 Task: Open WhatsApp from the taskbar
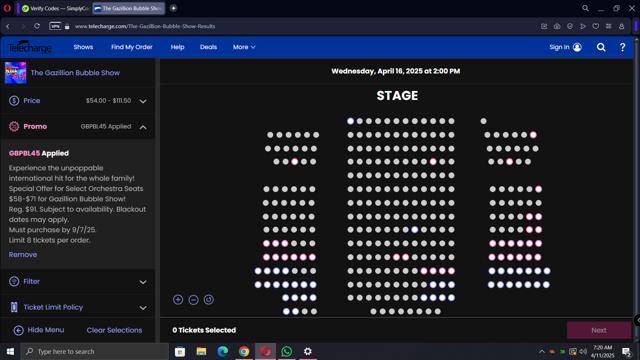tap(287, 351)
